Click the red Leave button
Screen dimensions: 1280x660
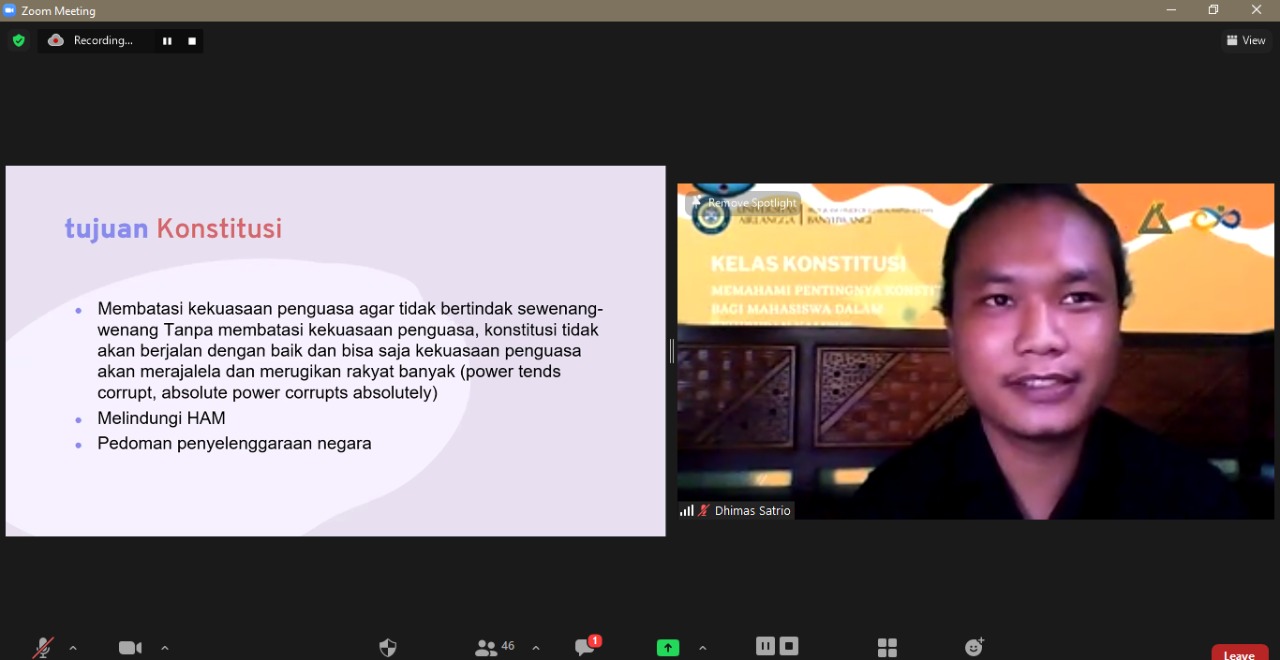(1239, 654)
